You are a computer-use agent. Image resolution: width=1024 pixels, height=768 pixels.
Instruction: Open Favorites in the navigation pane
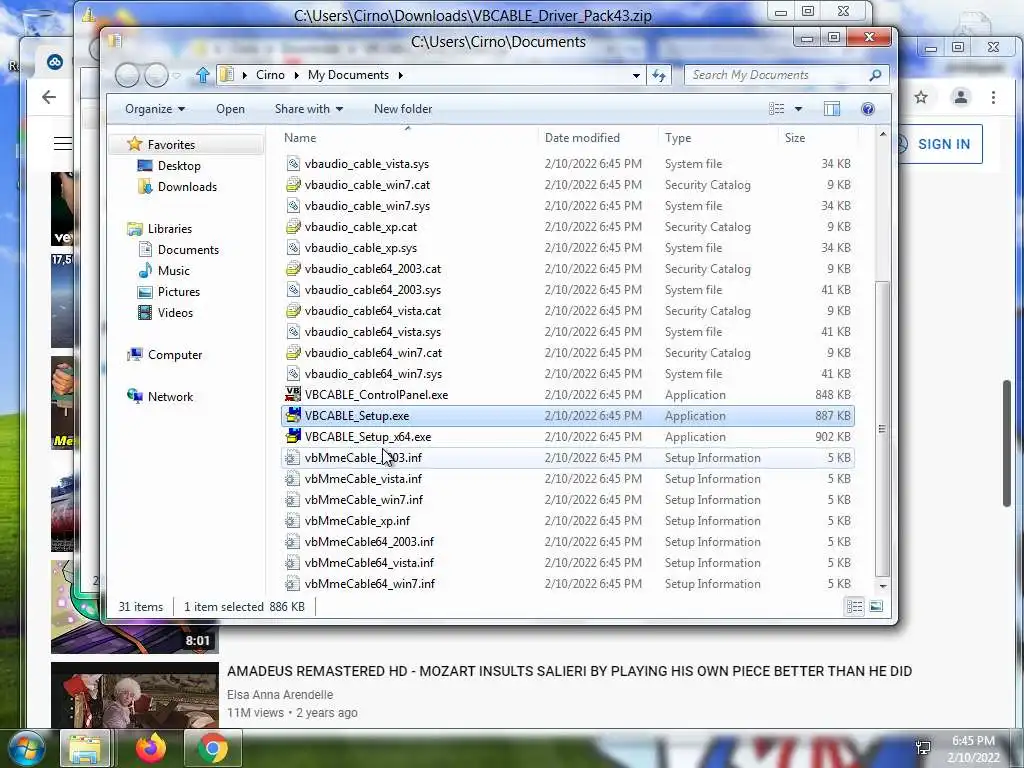point(171,144)
